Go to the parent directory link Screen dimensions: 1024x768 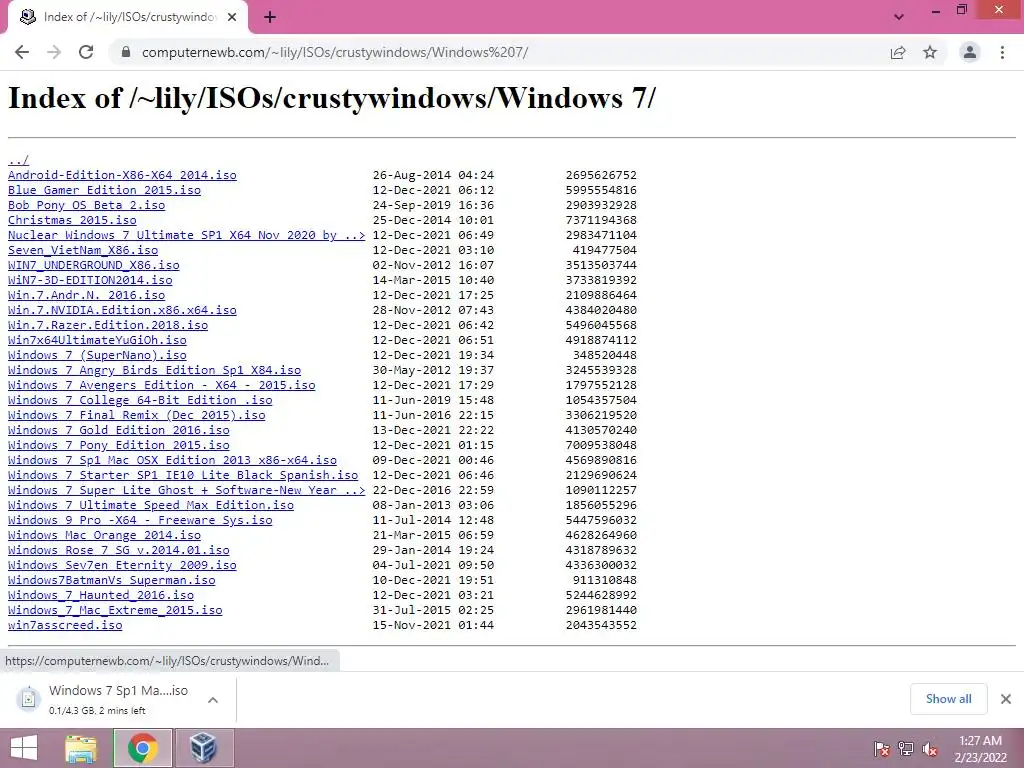tap(18, 160)
